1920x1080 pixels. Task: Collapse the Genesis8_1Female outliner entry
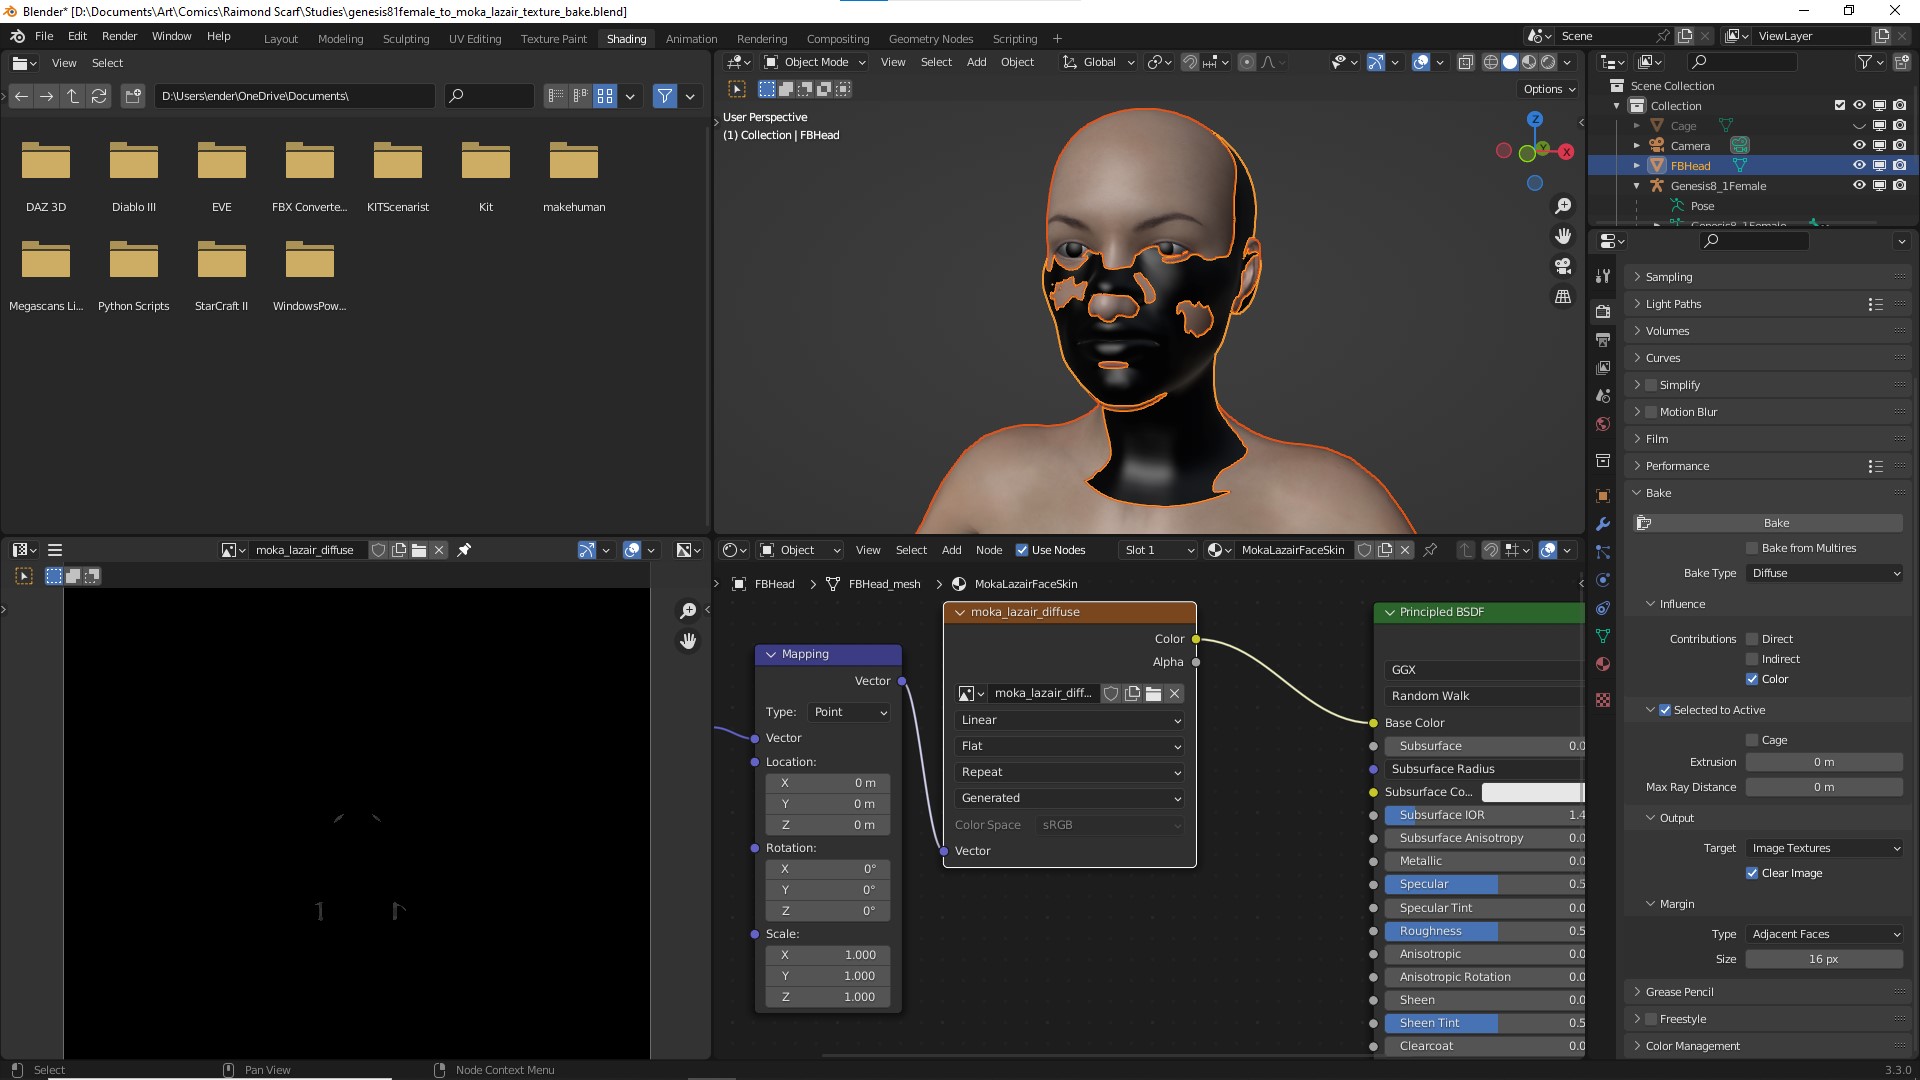pyautogui.click(x=1636, y=186)
